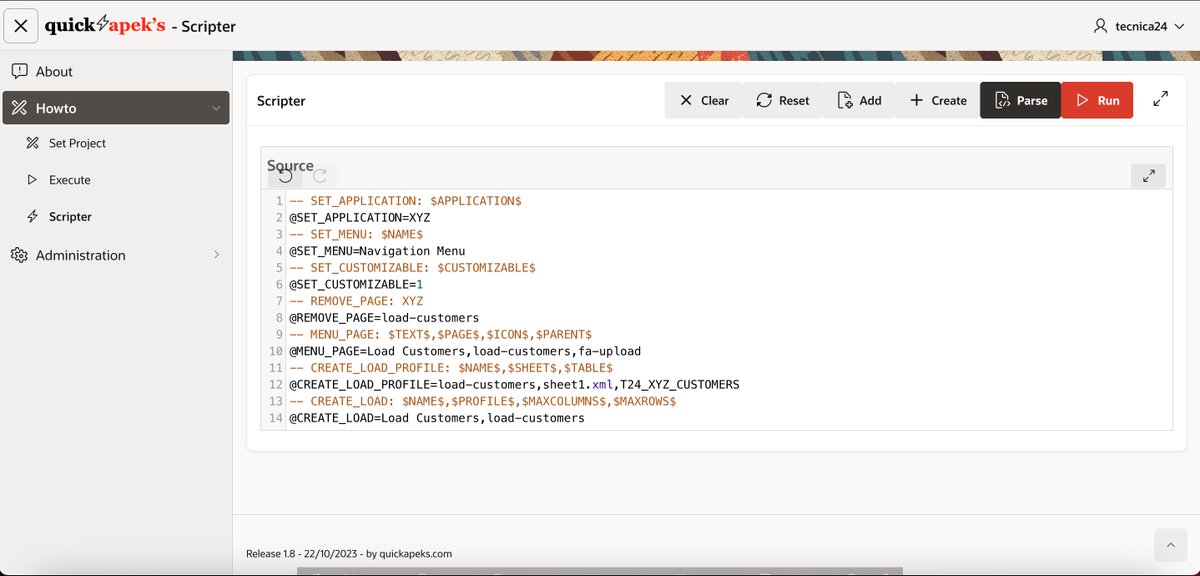This screenshot has width=1200, height=576.
Task: Click the '-- CREATE_LOAD_PROFILE:' comment line
Action: [x=451, y=368]
